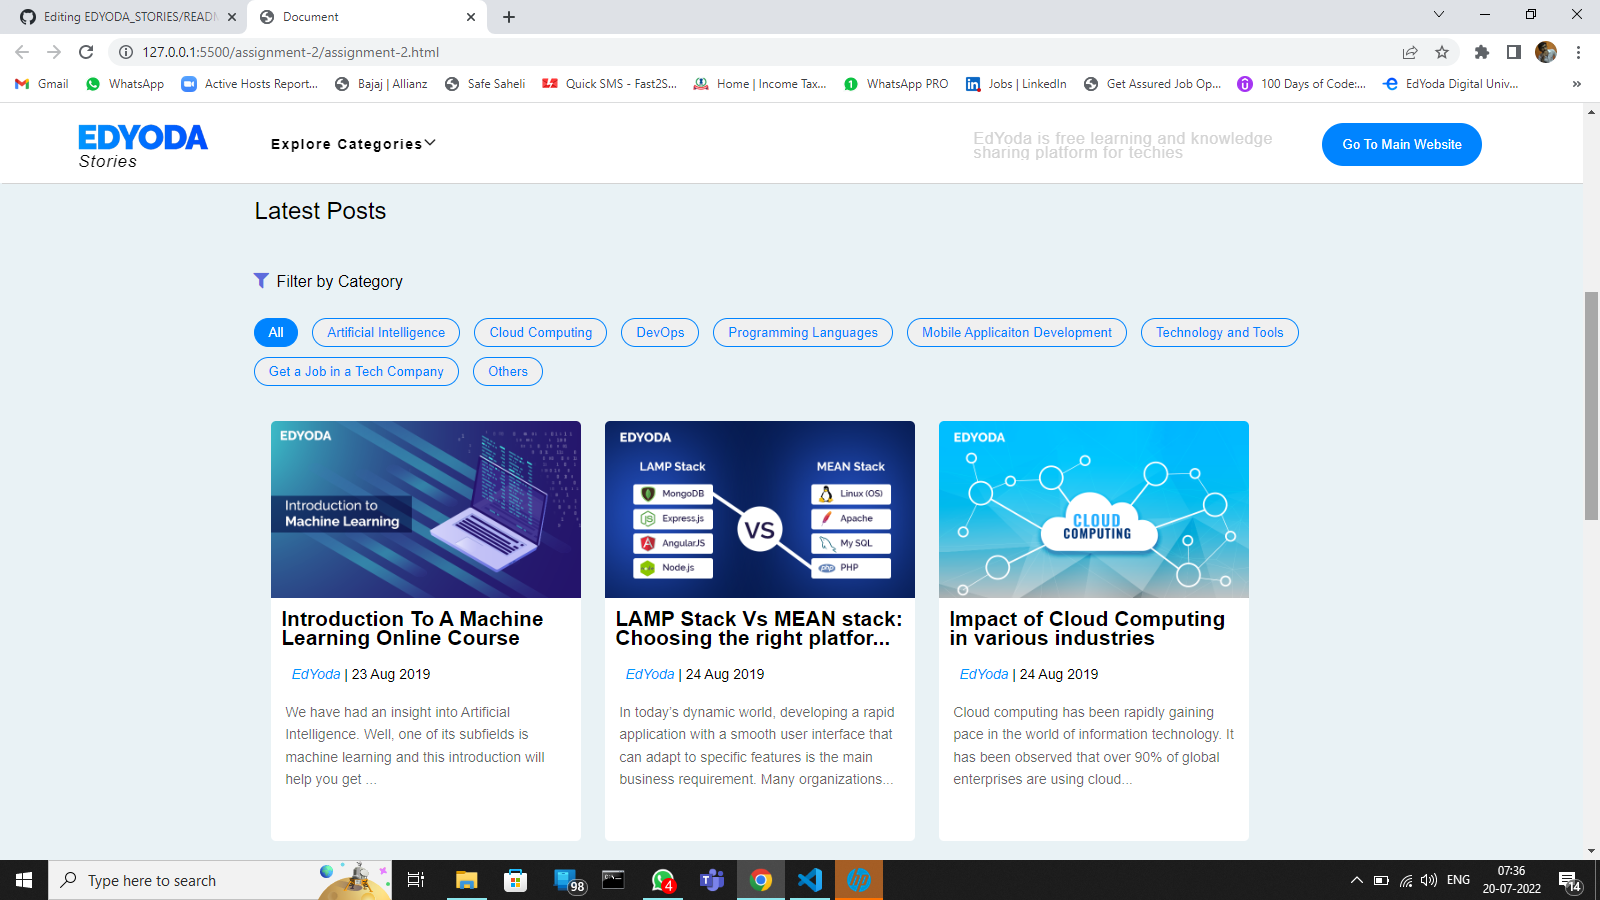
Task: Open Microsoft Teams from the taskbar
Action: [x=711, y=880]
